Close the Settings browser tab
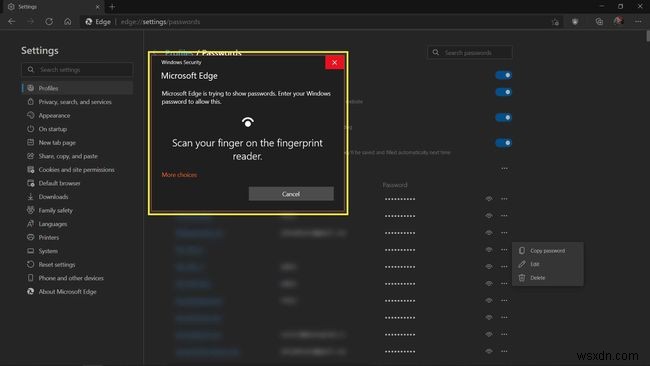This screenshot has height=366, width=650. pyautogui.click(x=98, y=7)
